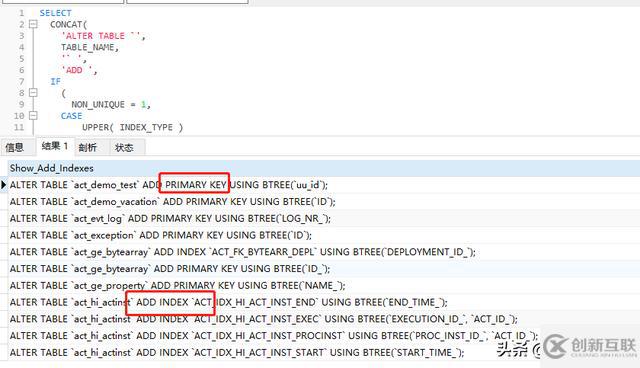The width and height of the screenshot is (640, 368).
Task: Open the 剖析 tab
Action: point(88,147)
